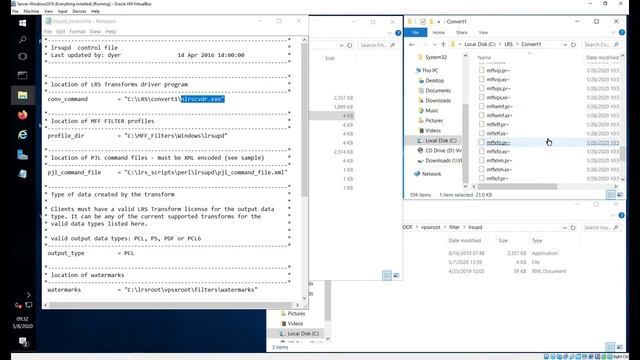Open taskbar Search magnifier
This screenshot has height=360, width=640.
[x=22, y=40]
